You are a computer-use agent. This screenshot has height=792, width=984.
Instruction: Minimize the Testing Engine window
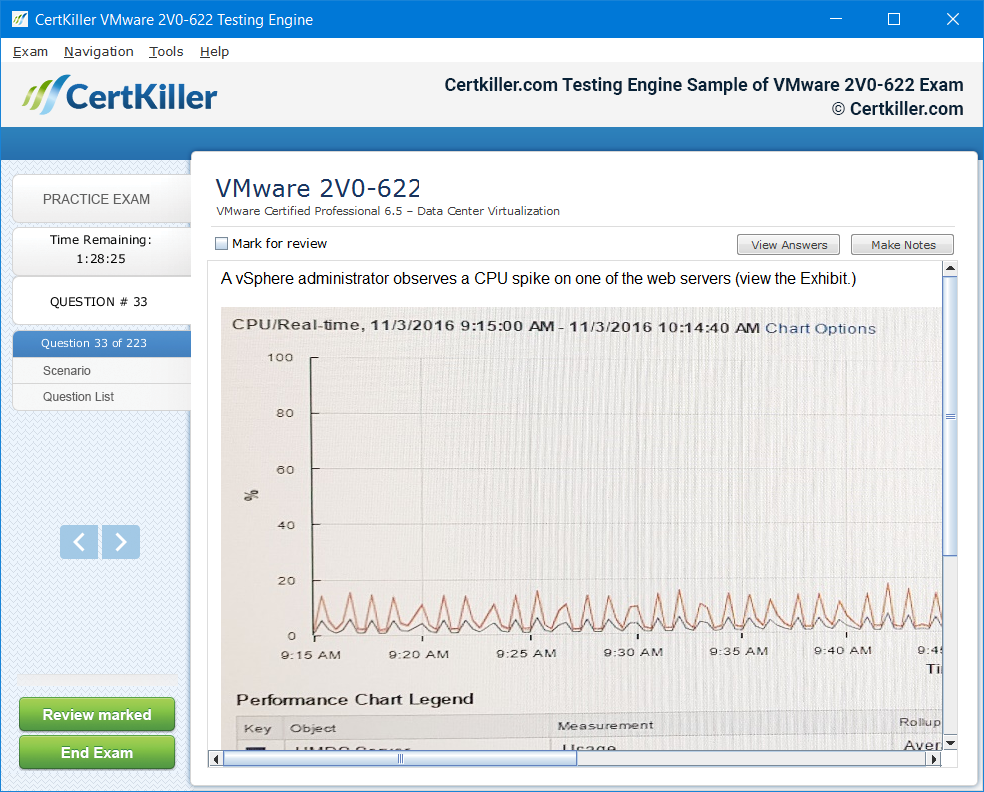[x=835, y=19]
